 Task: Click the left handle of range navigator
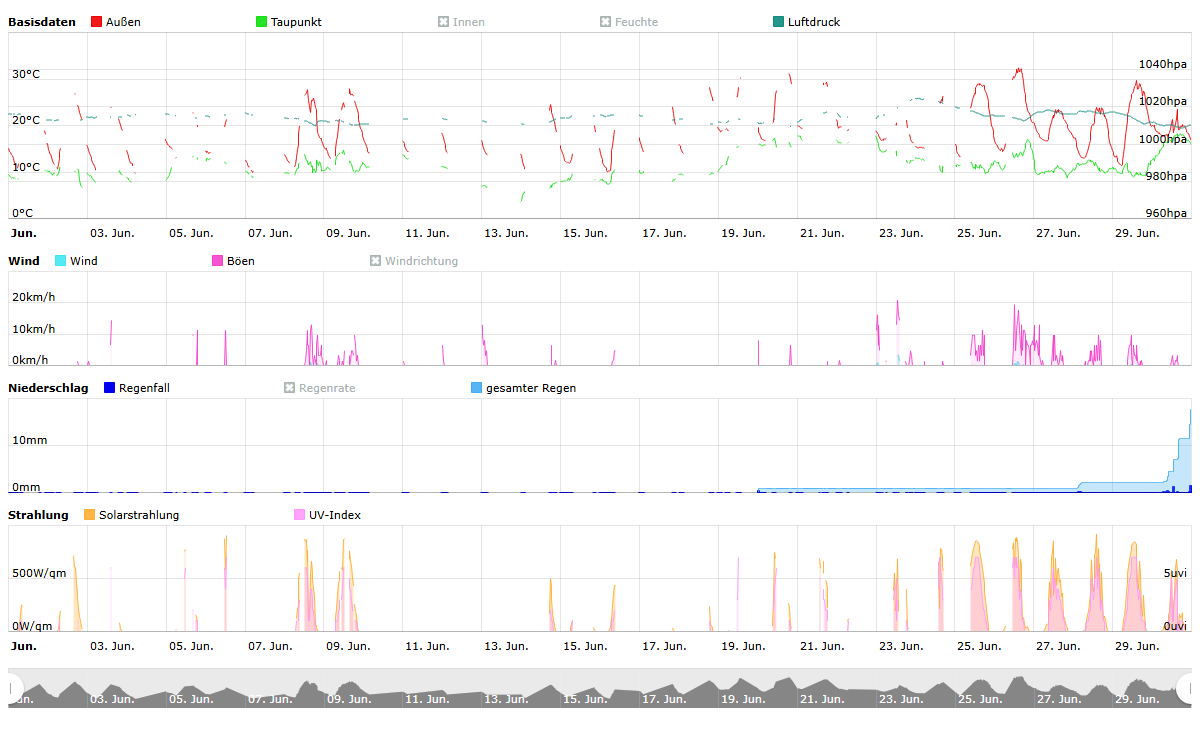pos(14,688)
